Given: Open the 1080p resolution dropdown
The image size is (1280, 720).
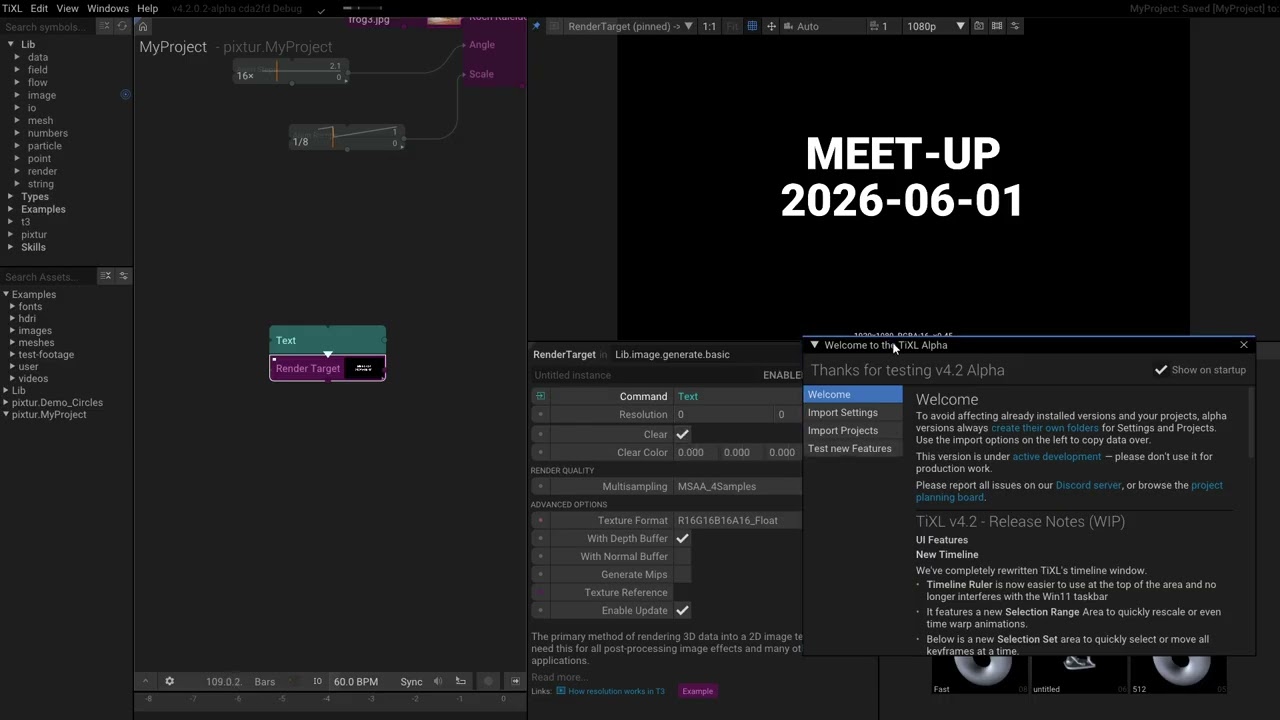Looking at the screenshot, I should [x=936, y=26].
